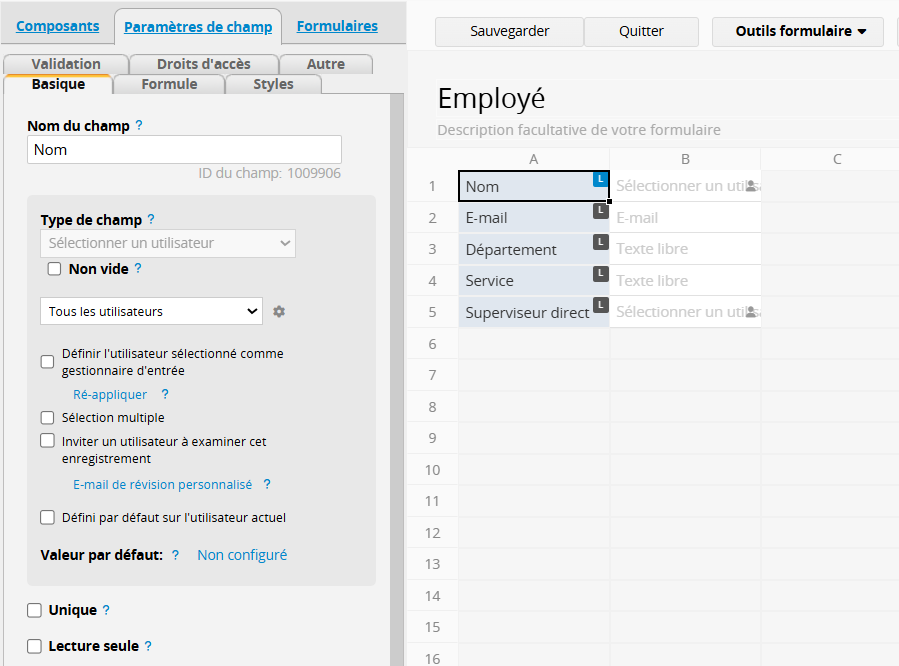899x666 pixels.
Task: Click the Nom du champ text field
Action: point(184,150)
